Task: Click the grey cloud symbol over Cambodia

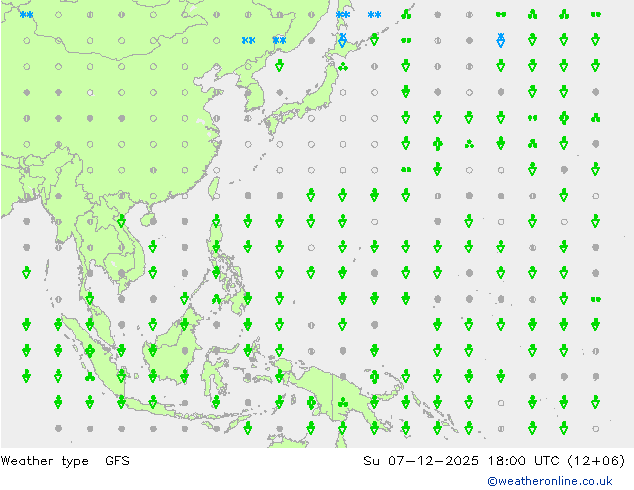Action: 122,273
